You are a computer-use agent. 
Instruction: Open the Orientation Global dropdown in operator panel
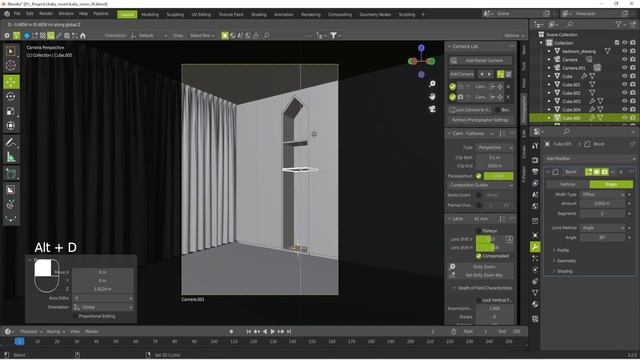[x=103, y=307]
